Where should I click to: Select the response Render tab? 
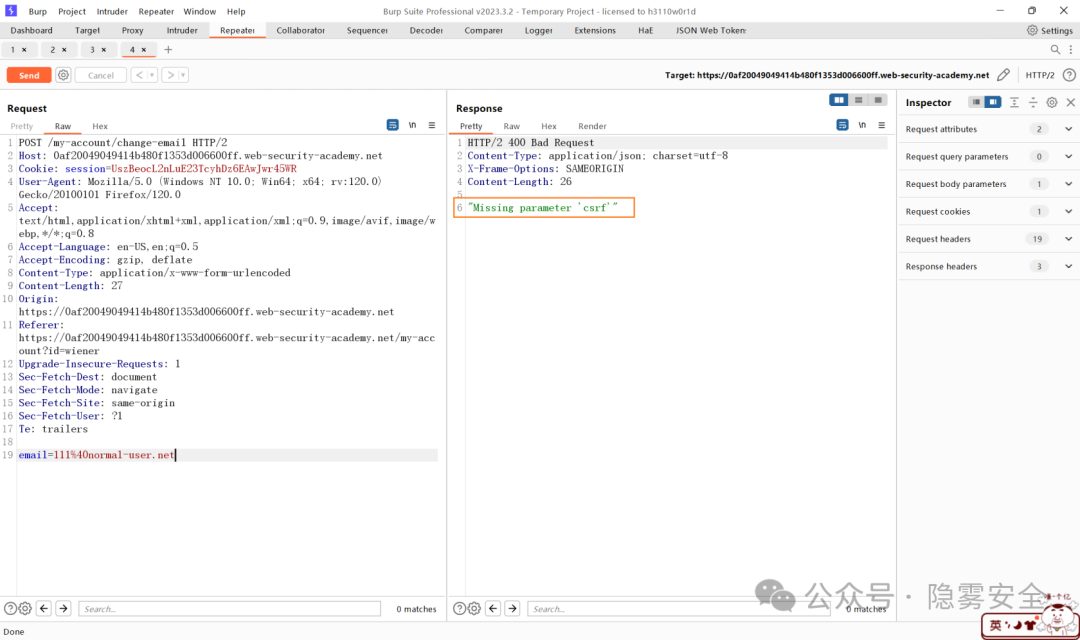(592, 126)
